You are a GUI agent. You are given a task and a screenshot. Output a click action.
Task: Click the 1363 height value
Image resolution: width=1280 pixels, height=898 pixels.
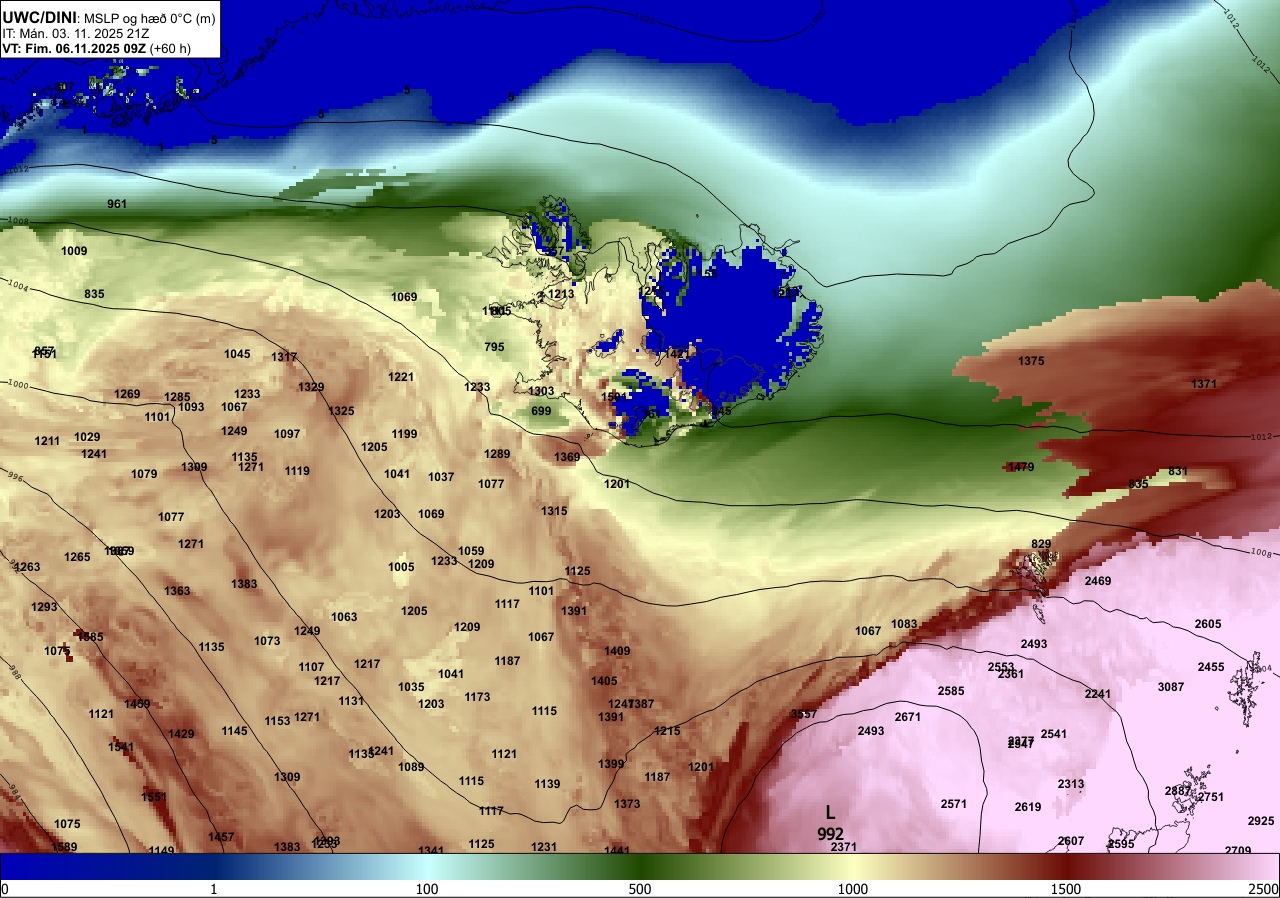177,591
